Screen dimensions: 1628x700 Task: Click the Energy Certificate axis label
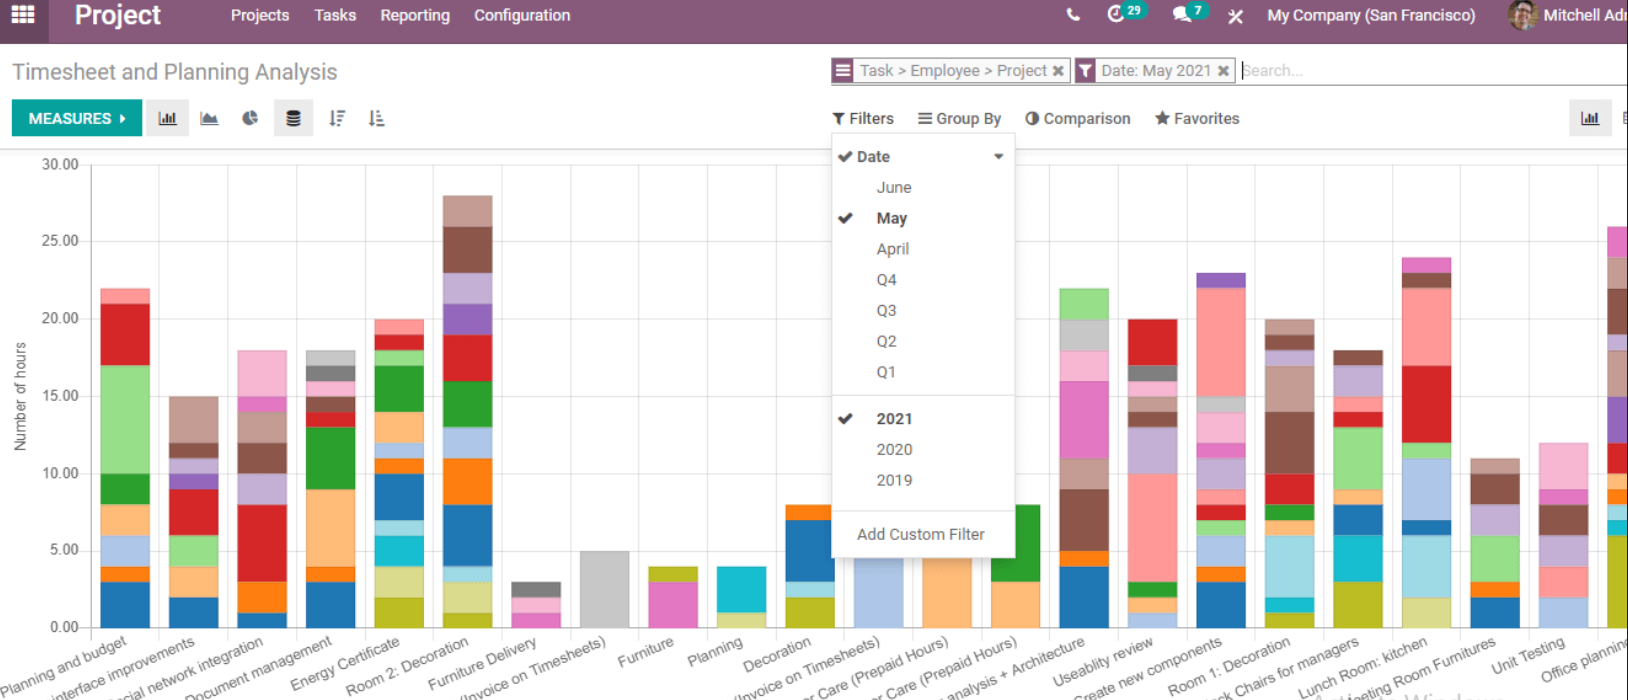[x=345, y=664]
